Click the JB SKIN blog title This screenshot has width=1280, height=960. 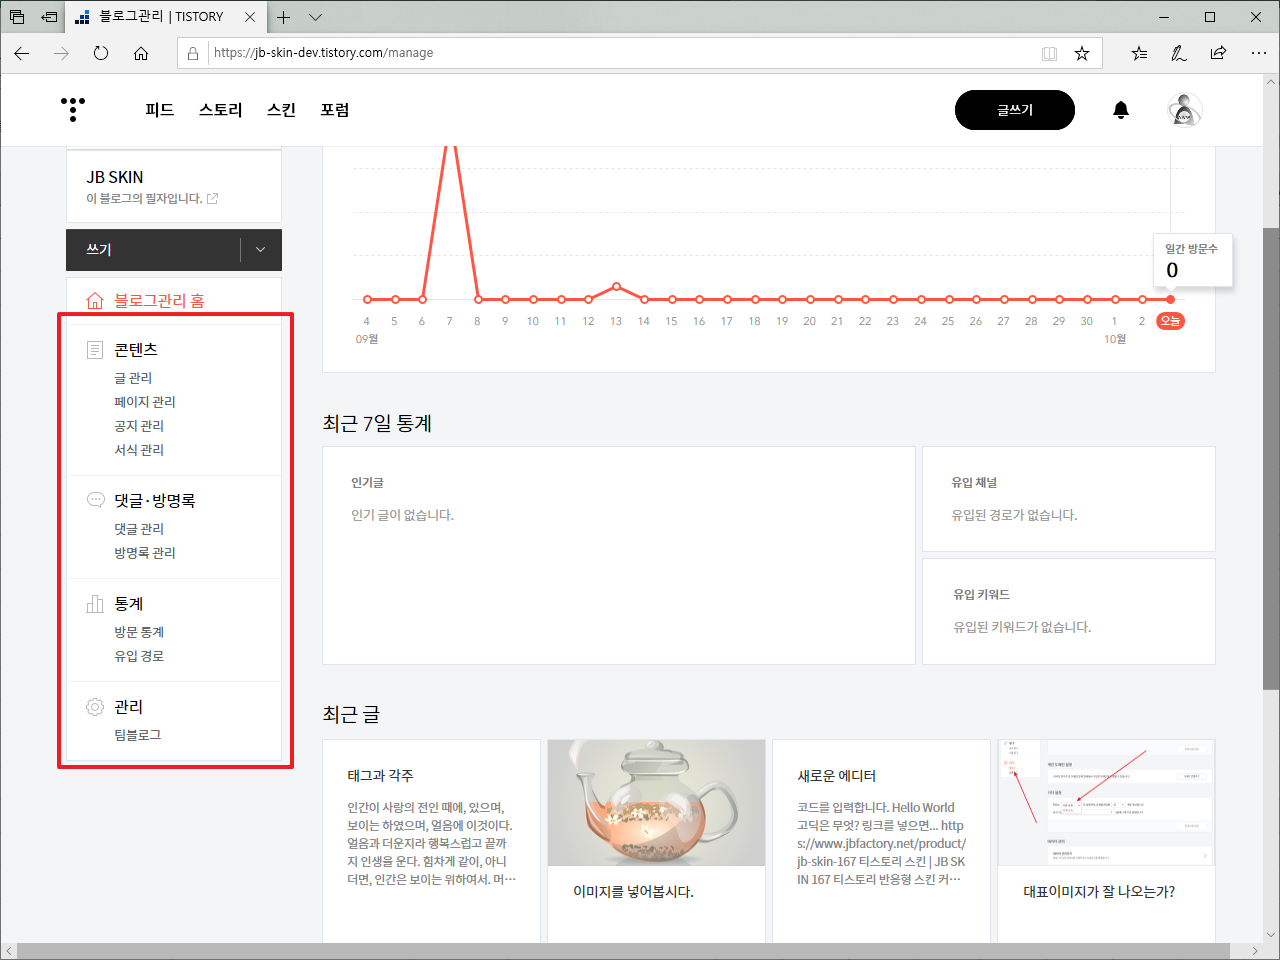pyautogui.click(x=115, y=177)
